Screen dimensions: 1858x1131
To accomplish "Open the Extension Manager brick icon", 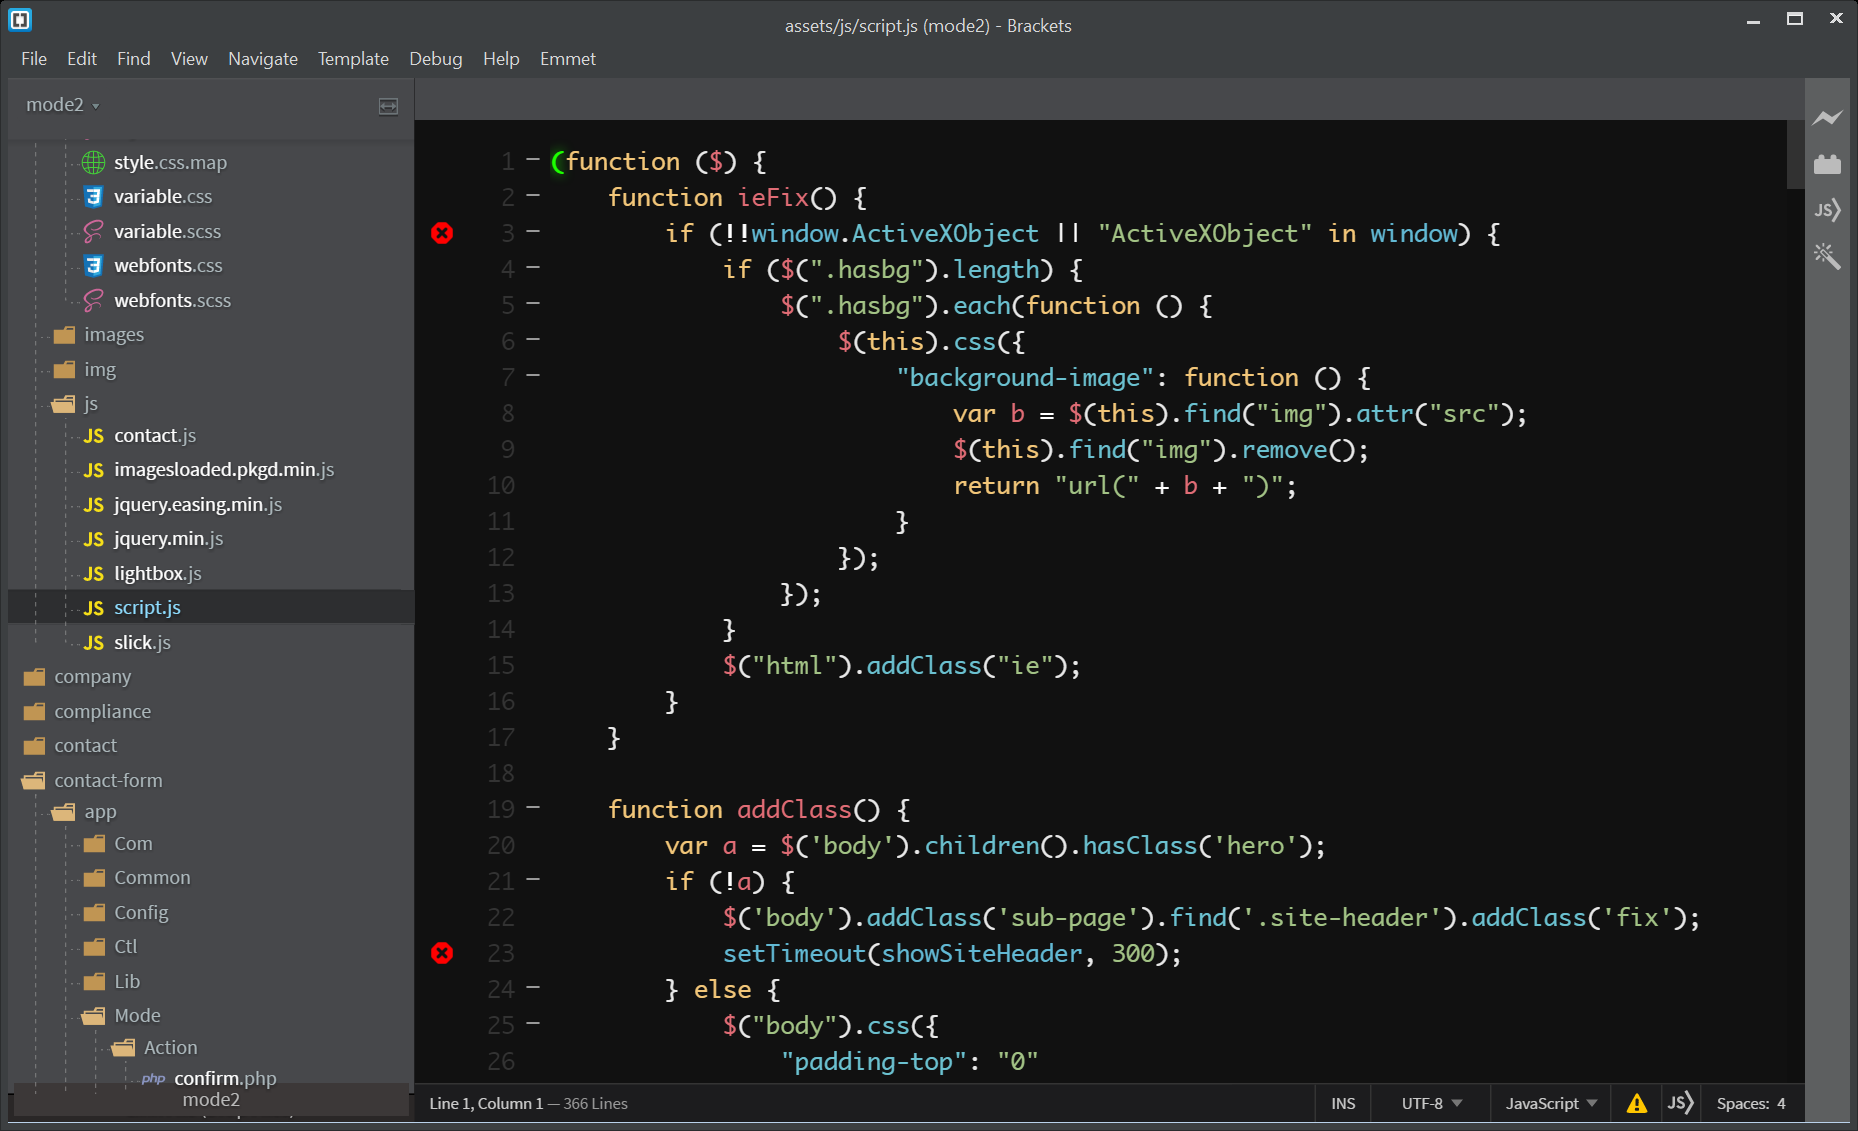I will click(x=1827, y=164).
